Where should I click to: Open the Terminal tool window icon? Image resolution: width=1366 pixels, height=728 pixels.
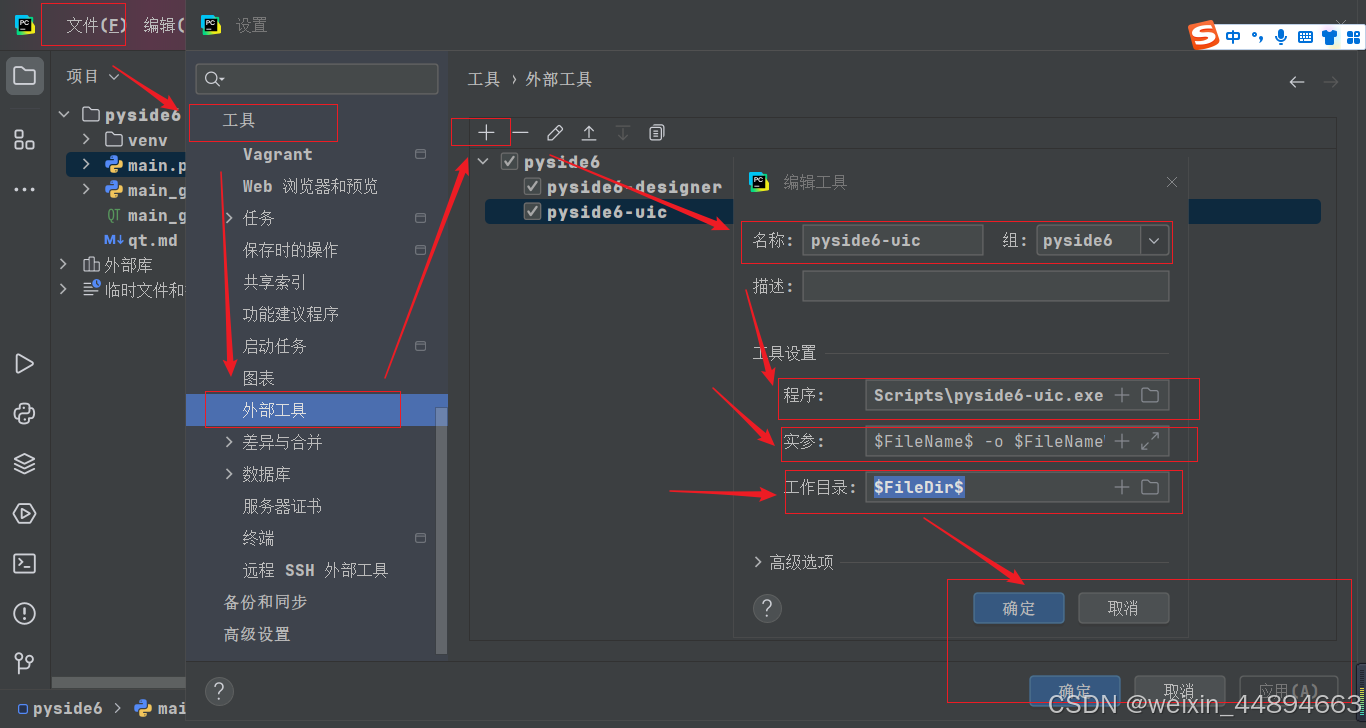(x=25, y=563)
